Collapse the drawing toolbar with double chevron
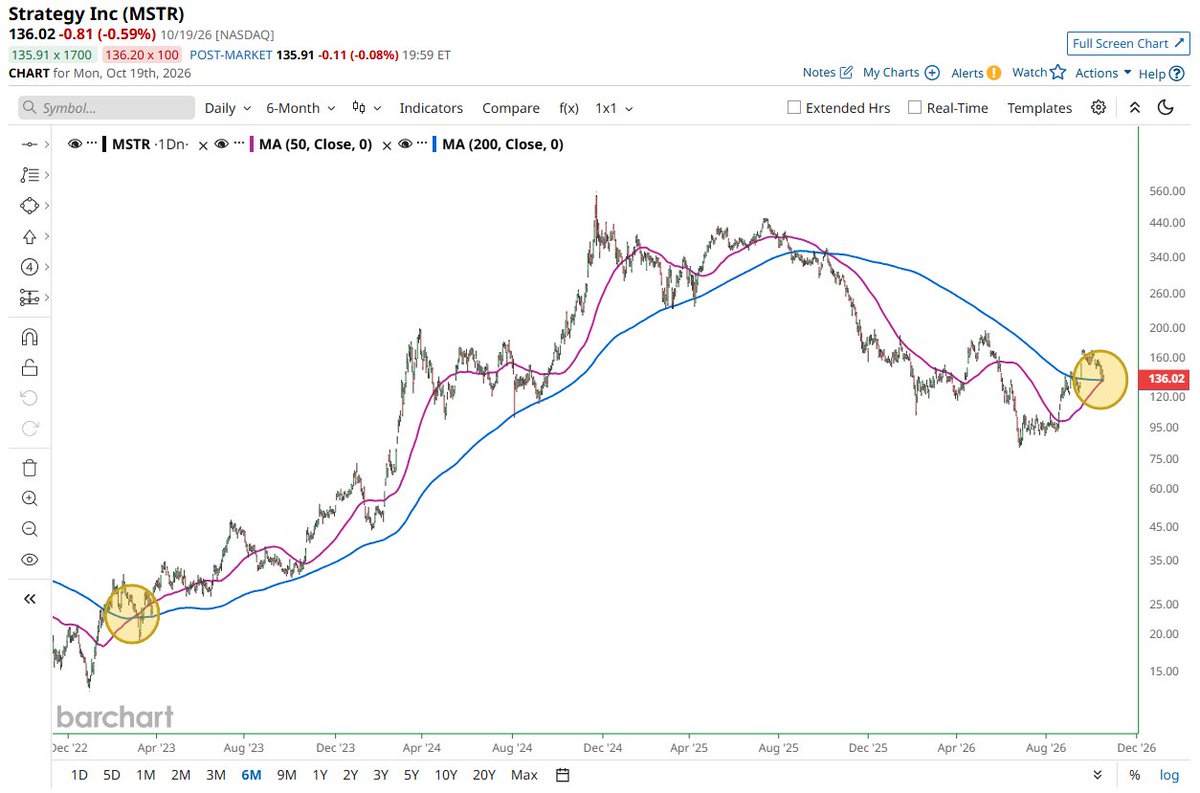Viewport: 1200px width, 793px height. tap(29, 599)
